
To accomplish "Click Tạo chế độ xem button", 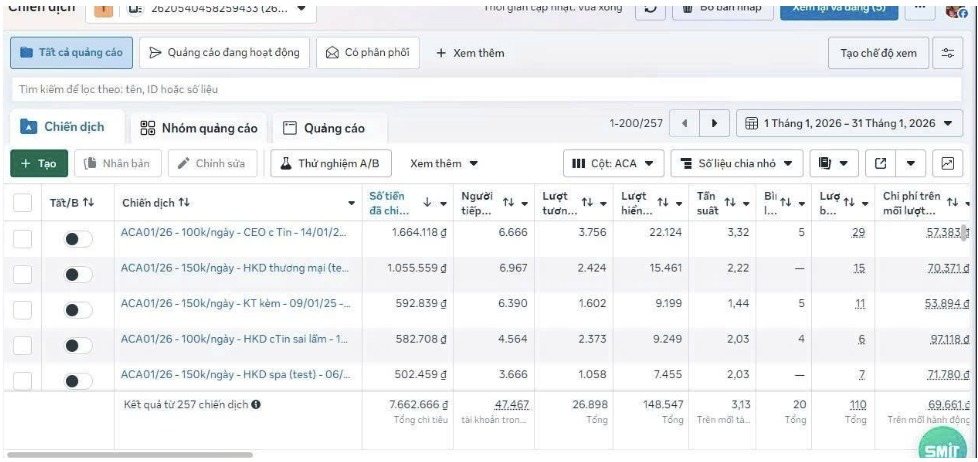I will pos(878,53).
